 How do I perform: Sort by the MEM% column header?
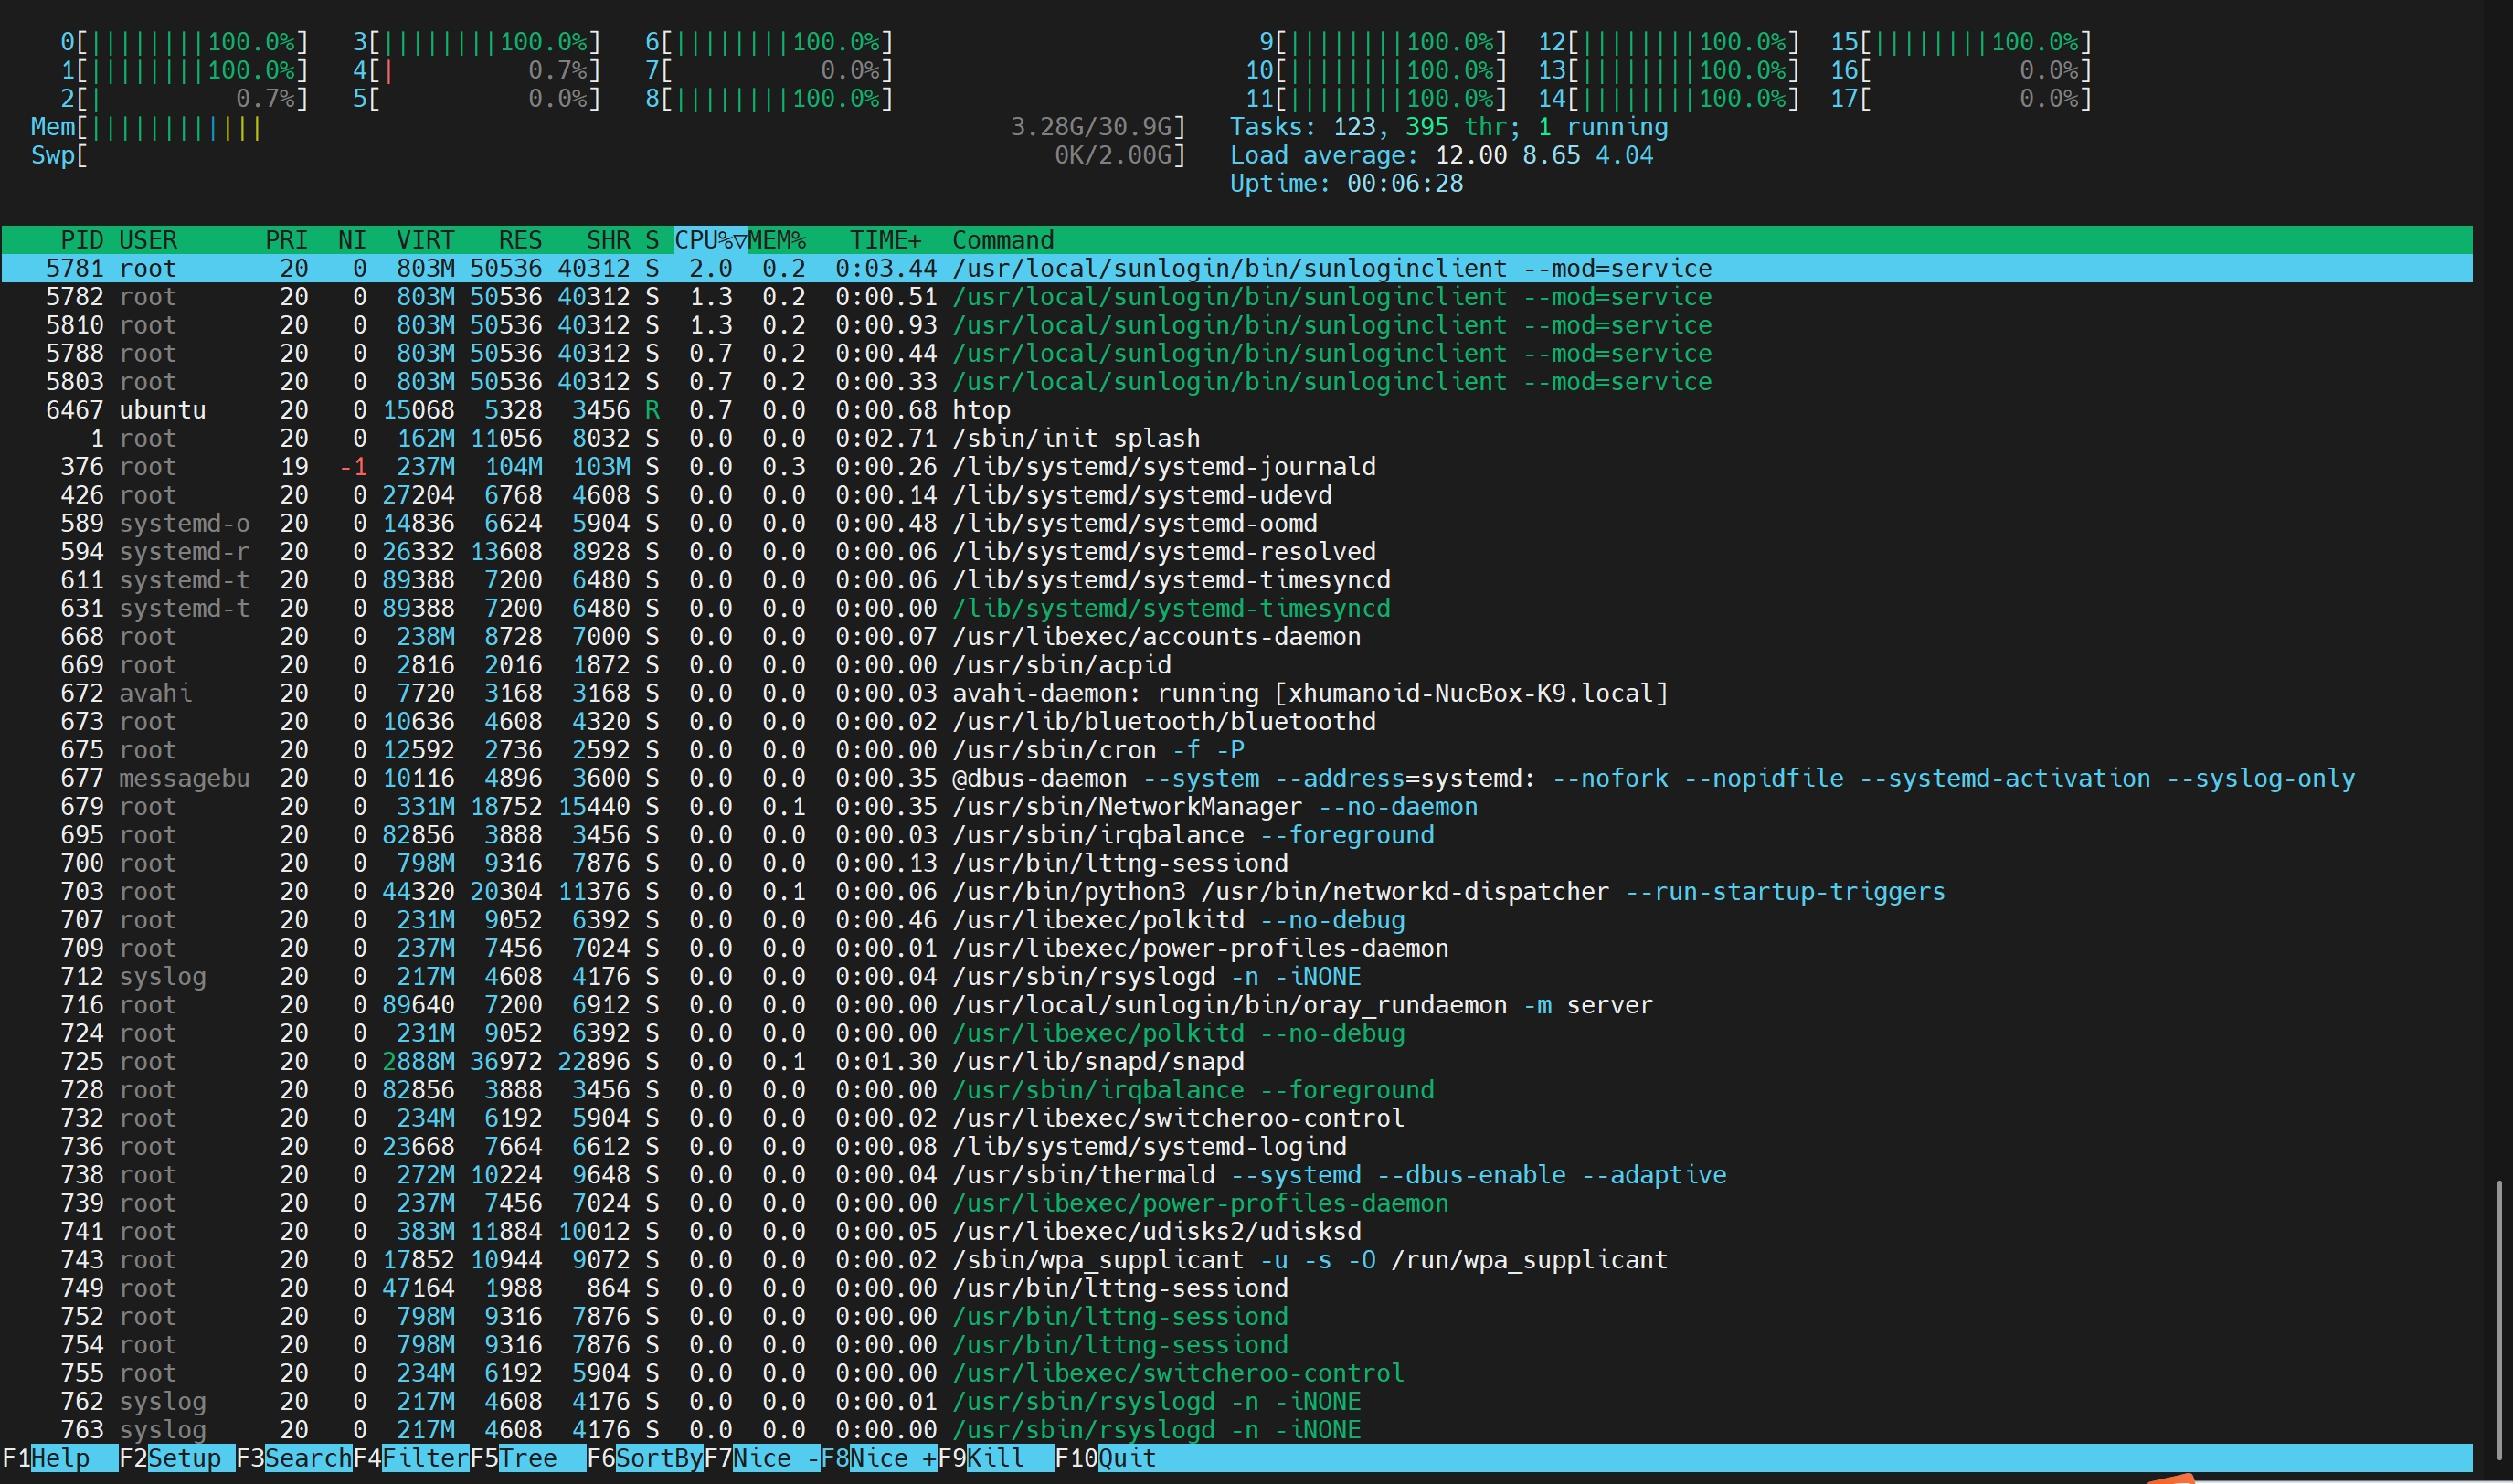(x=776, y=240)
